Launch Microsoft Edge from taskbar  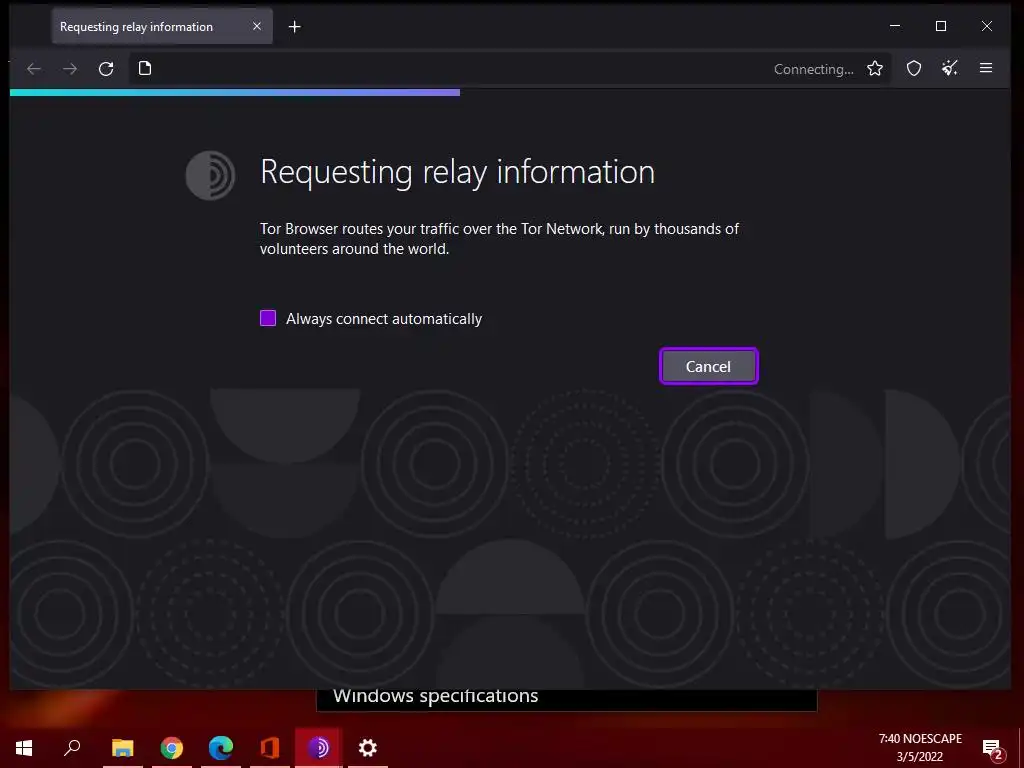pyautogui.click(x=221, y=748)
